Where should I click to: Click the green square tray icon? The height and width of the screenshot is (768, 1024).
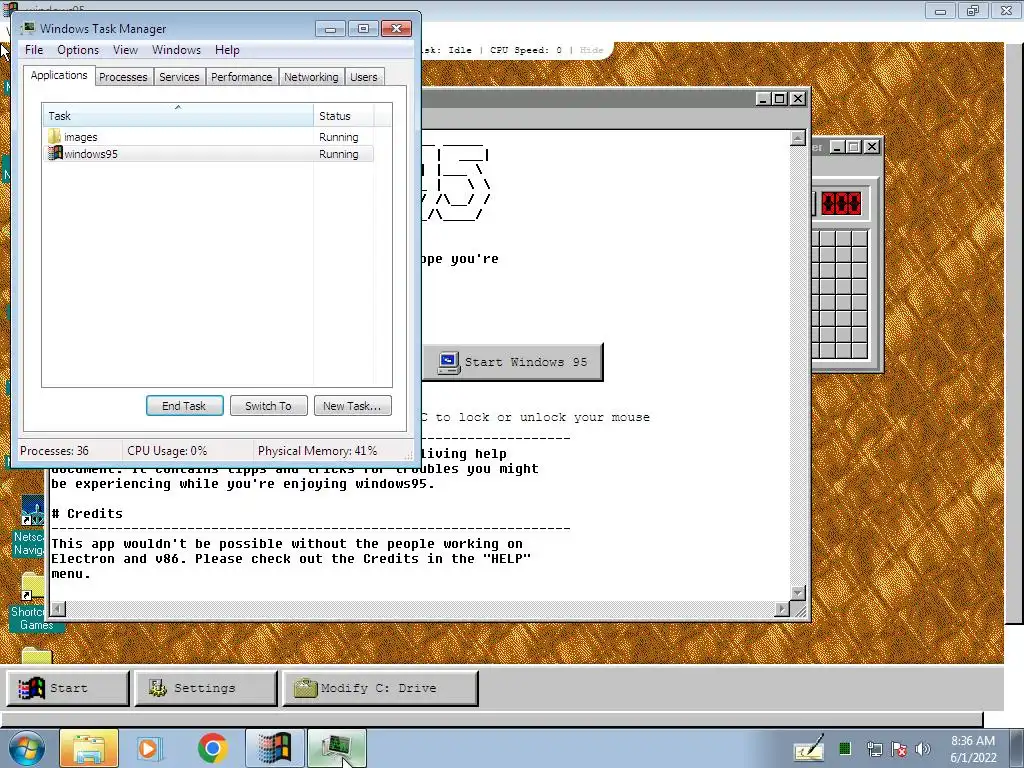844,748
